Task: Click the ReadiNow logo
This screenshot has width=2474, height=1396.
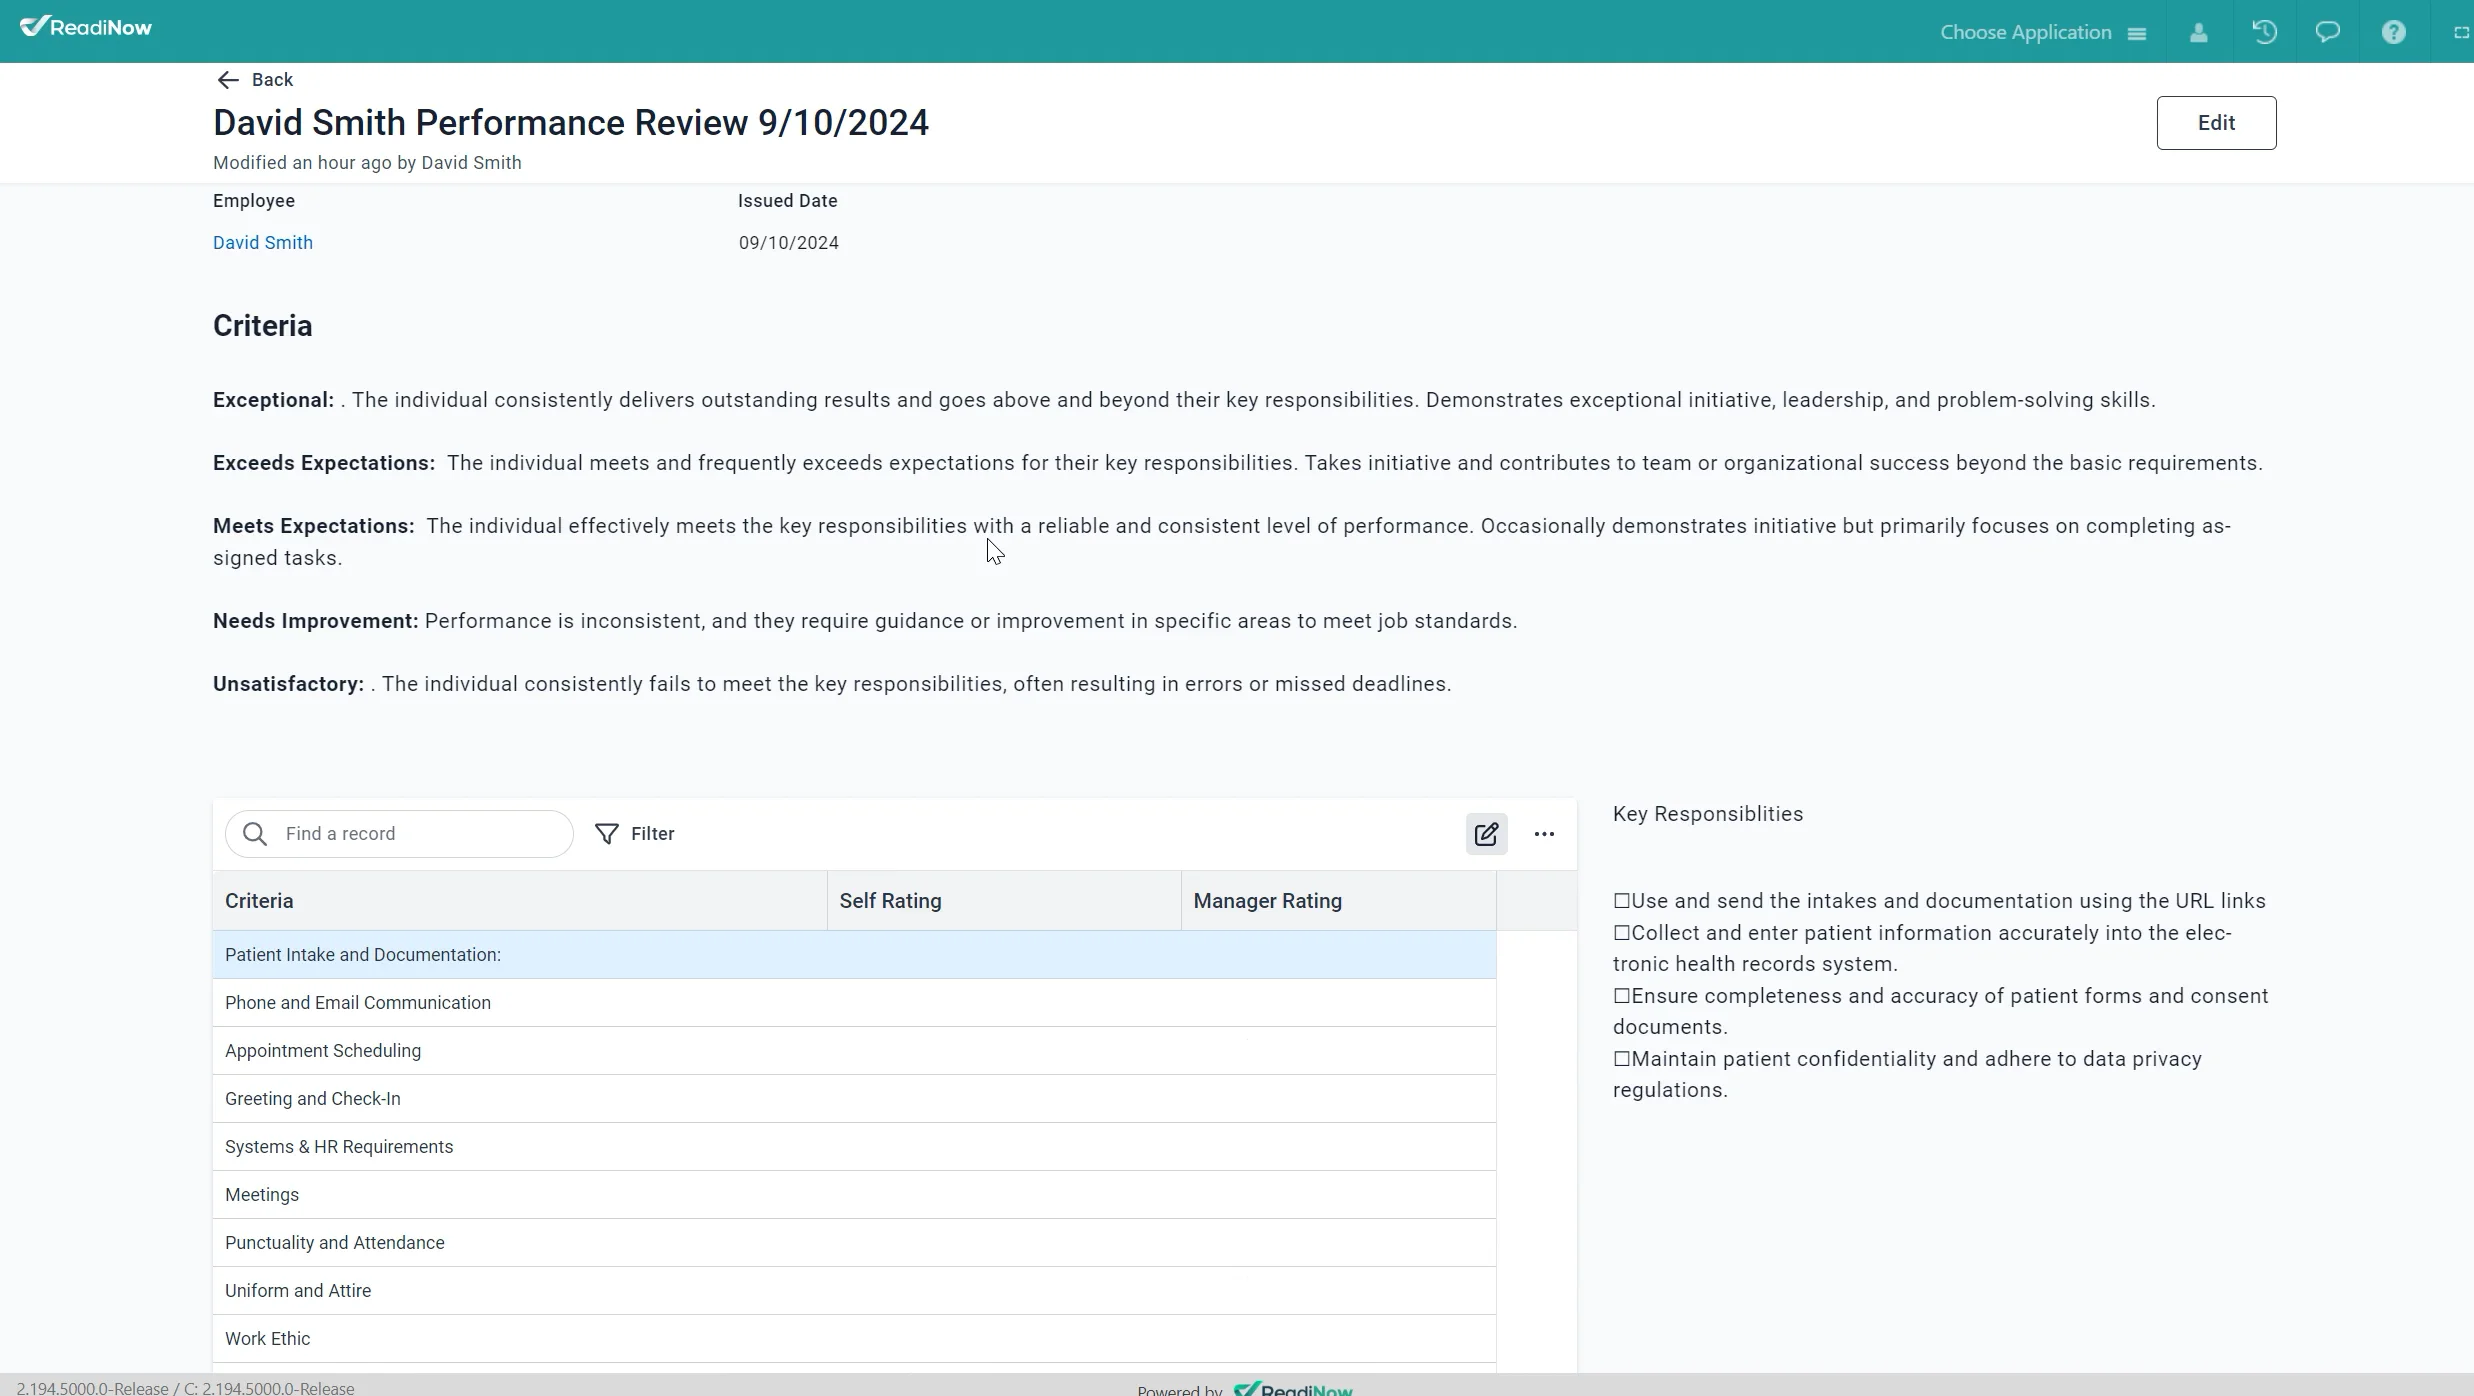Action: (x=86, y=27)
